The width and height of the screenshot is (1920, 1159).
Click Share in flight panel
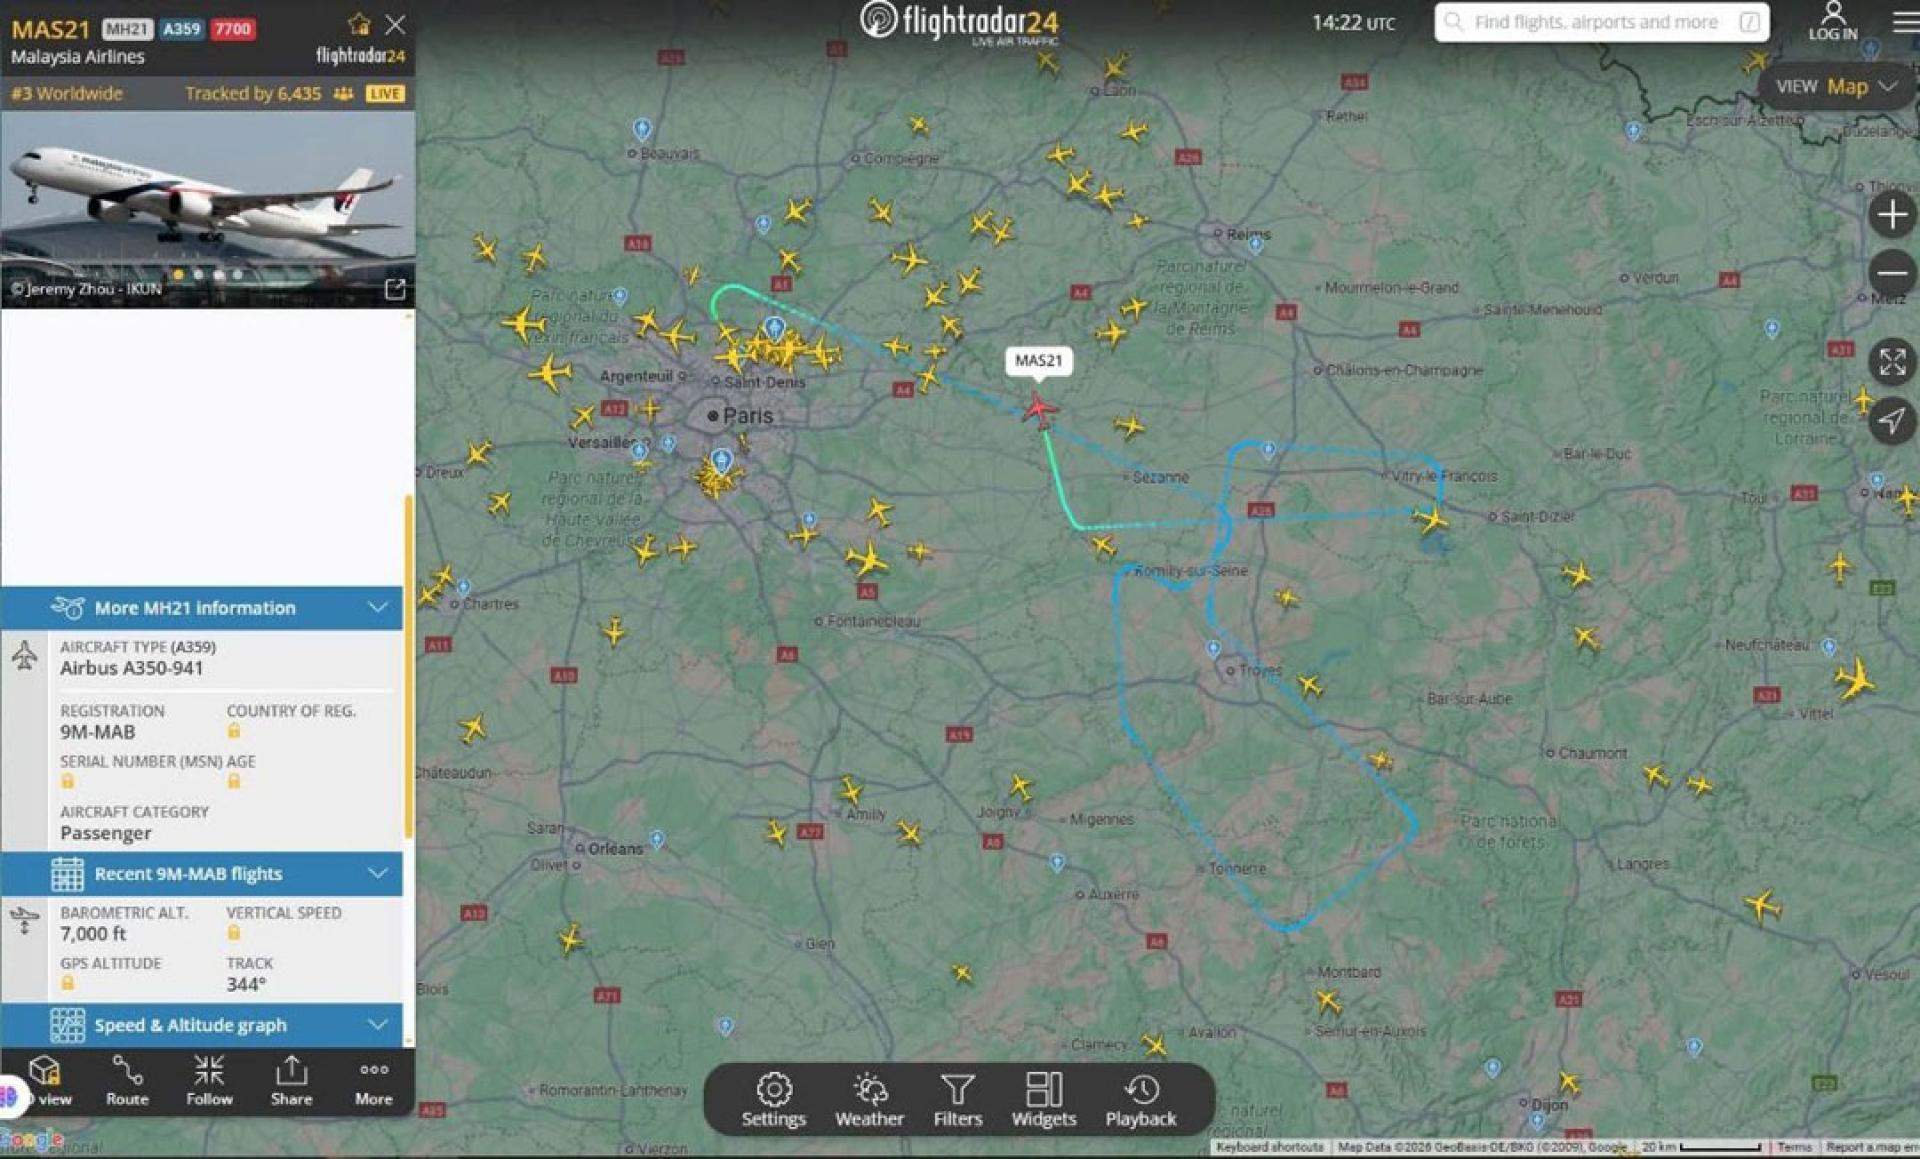pos(291,1081)
